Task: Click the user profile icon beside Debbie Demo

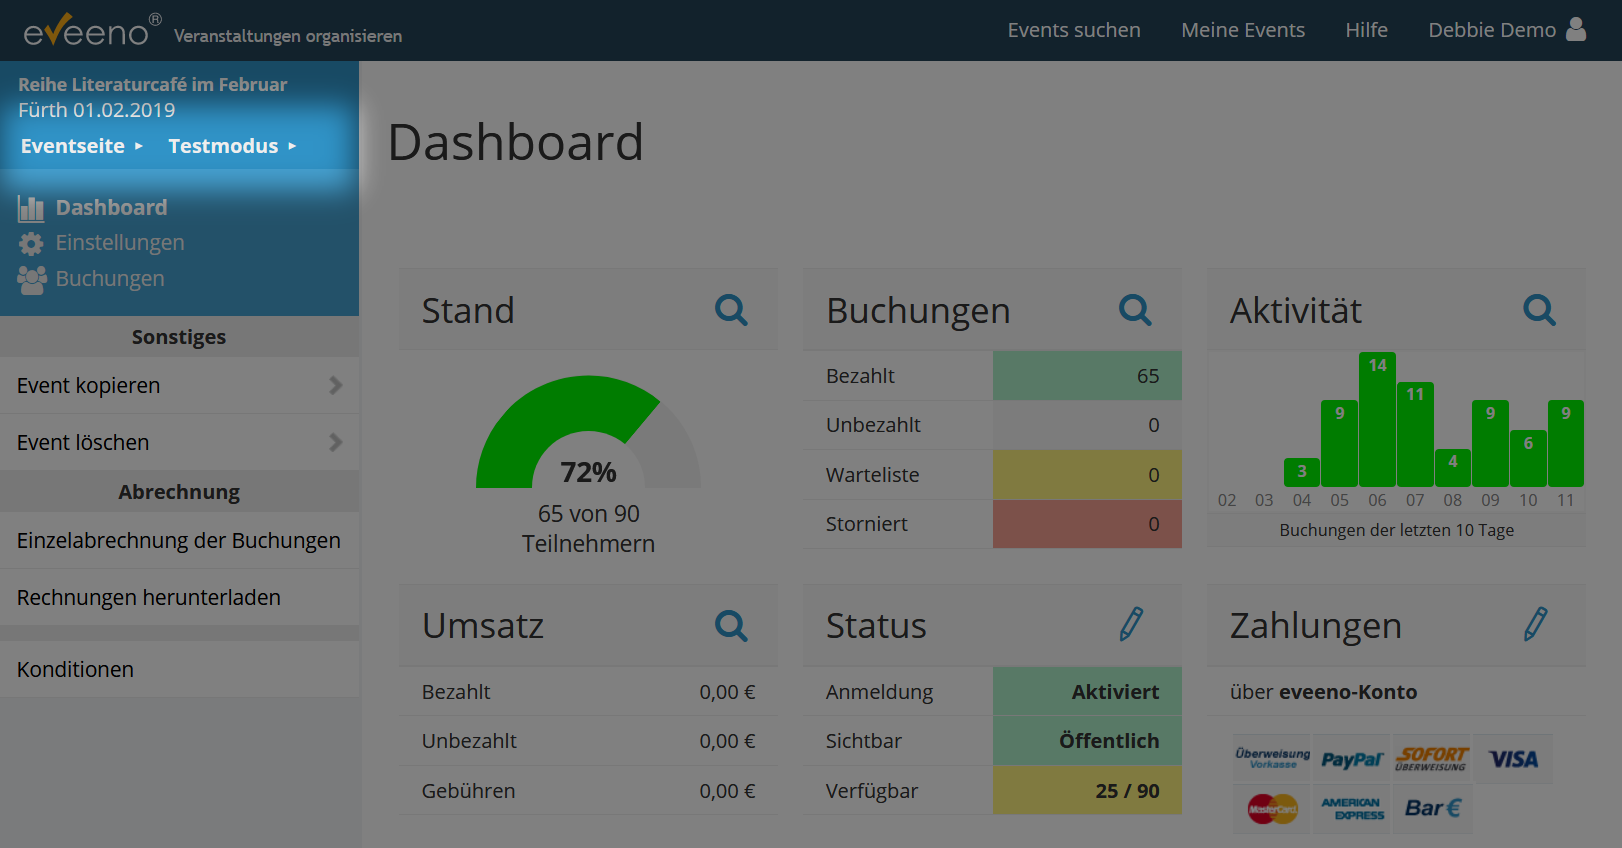Action: (1576, 29)
